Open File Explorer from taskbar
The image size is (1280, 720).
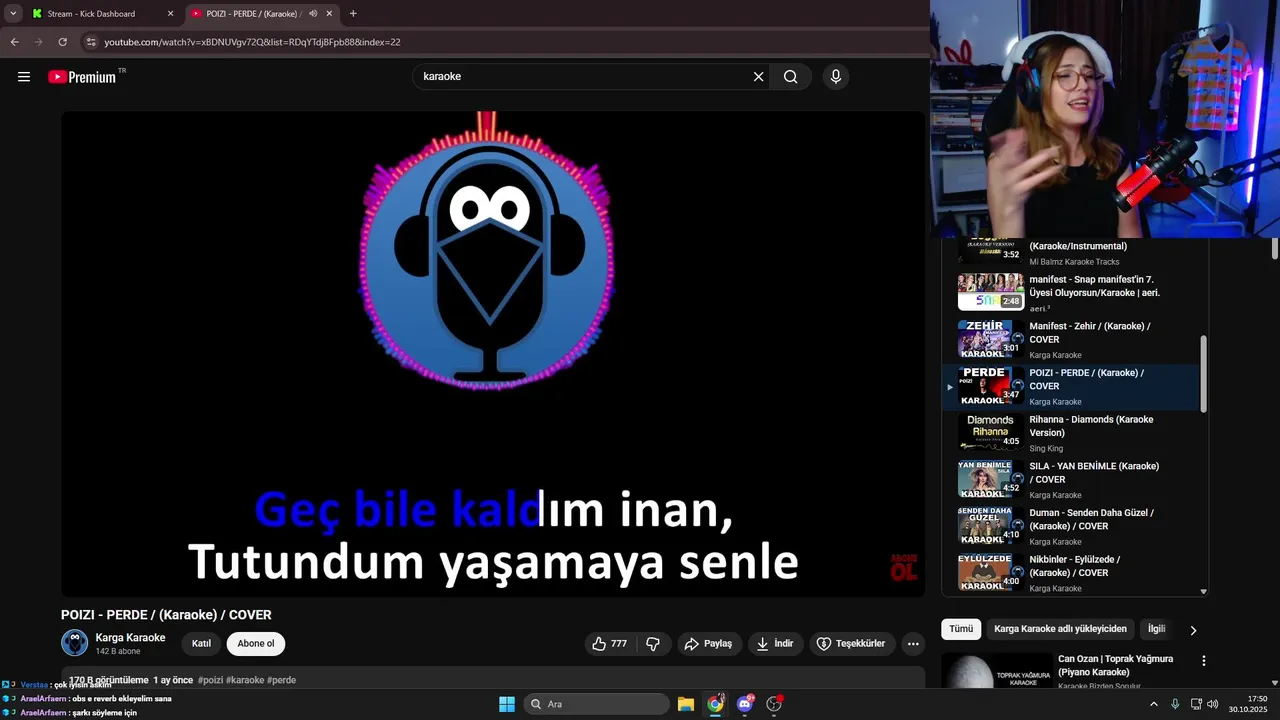686,704
